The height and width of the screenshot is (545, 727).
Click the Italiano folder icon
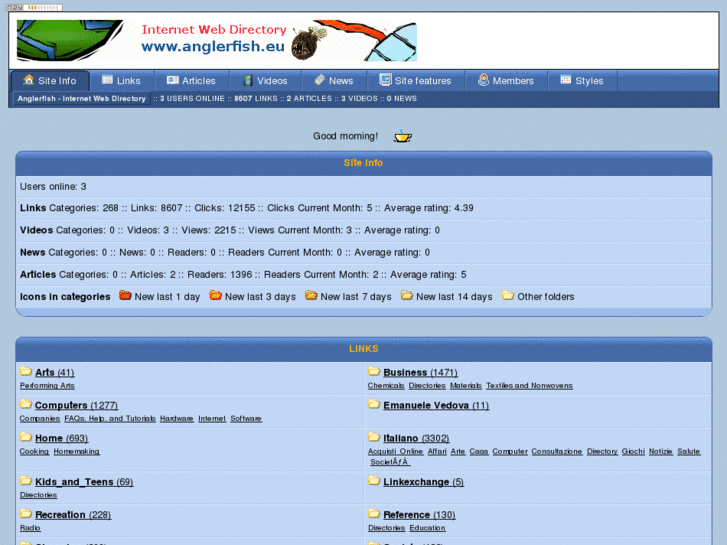(374, 437)
